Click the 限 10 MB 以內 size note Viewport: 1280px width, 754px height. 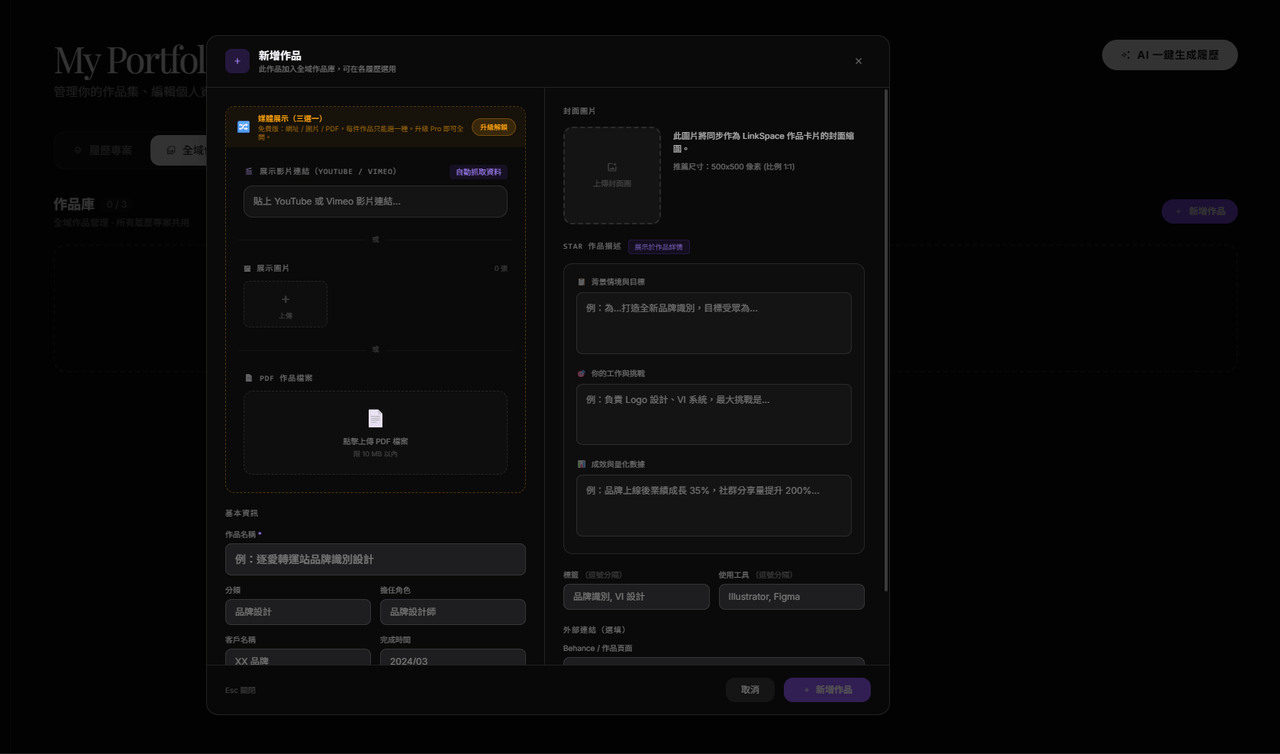pyautogui.click(x=375, y=454)
